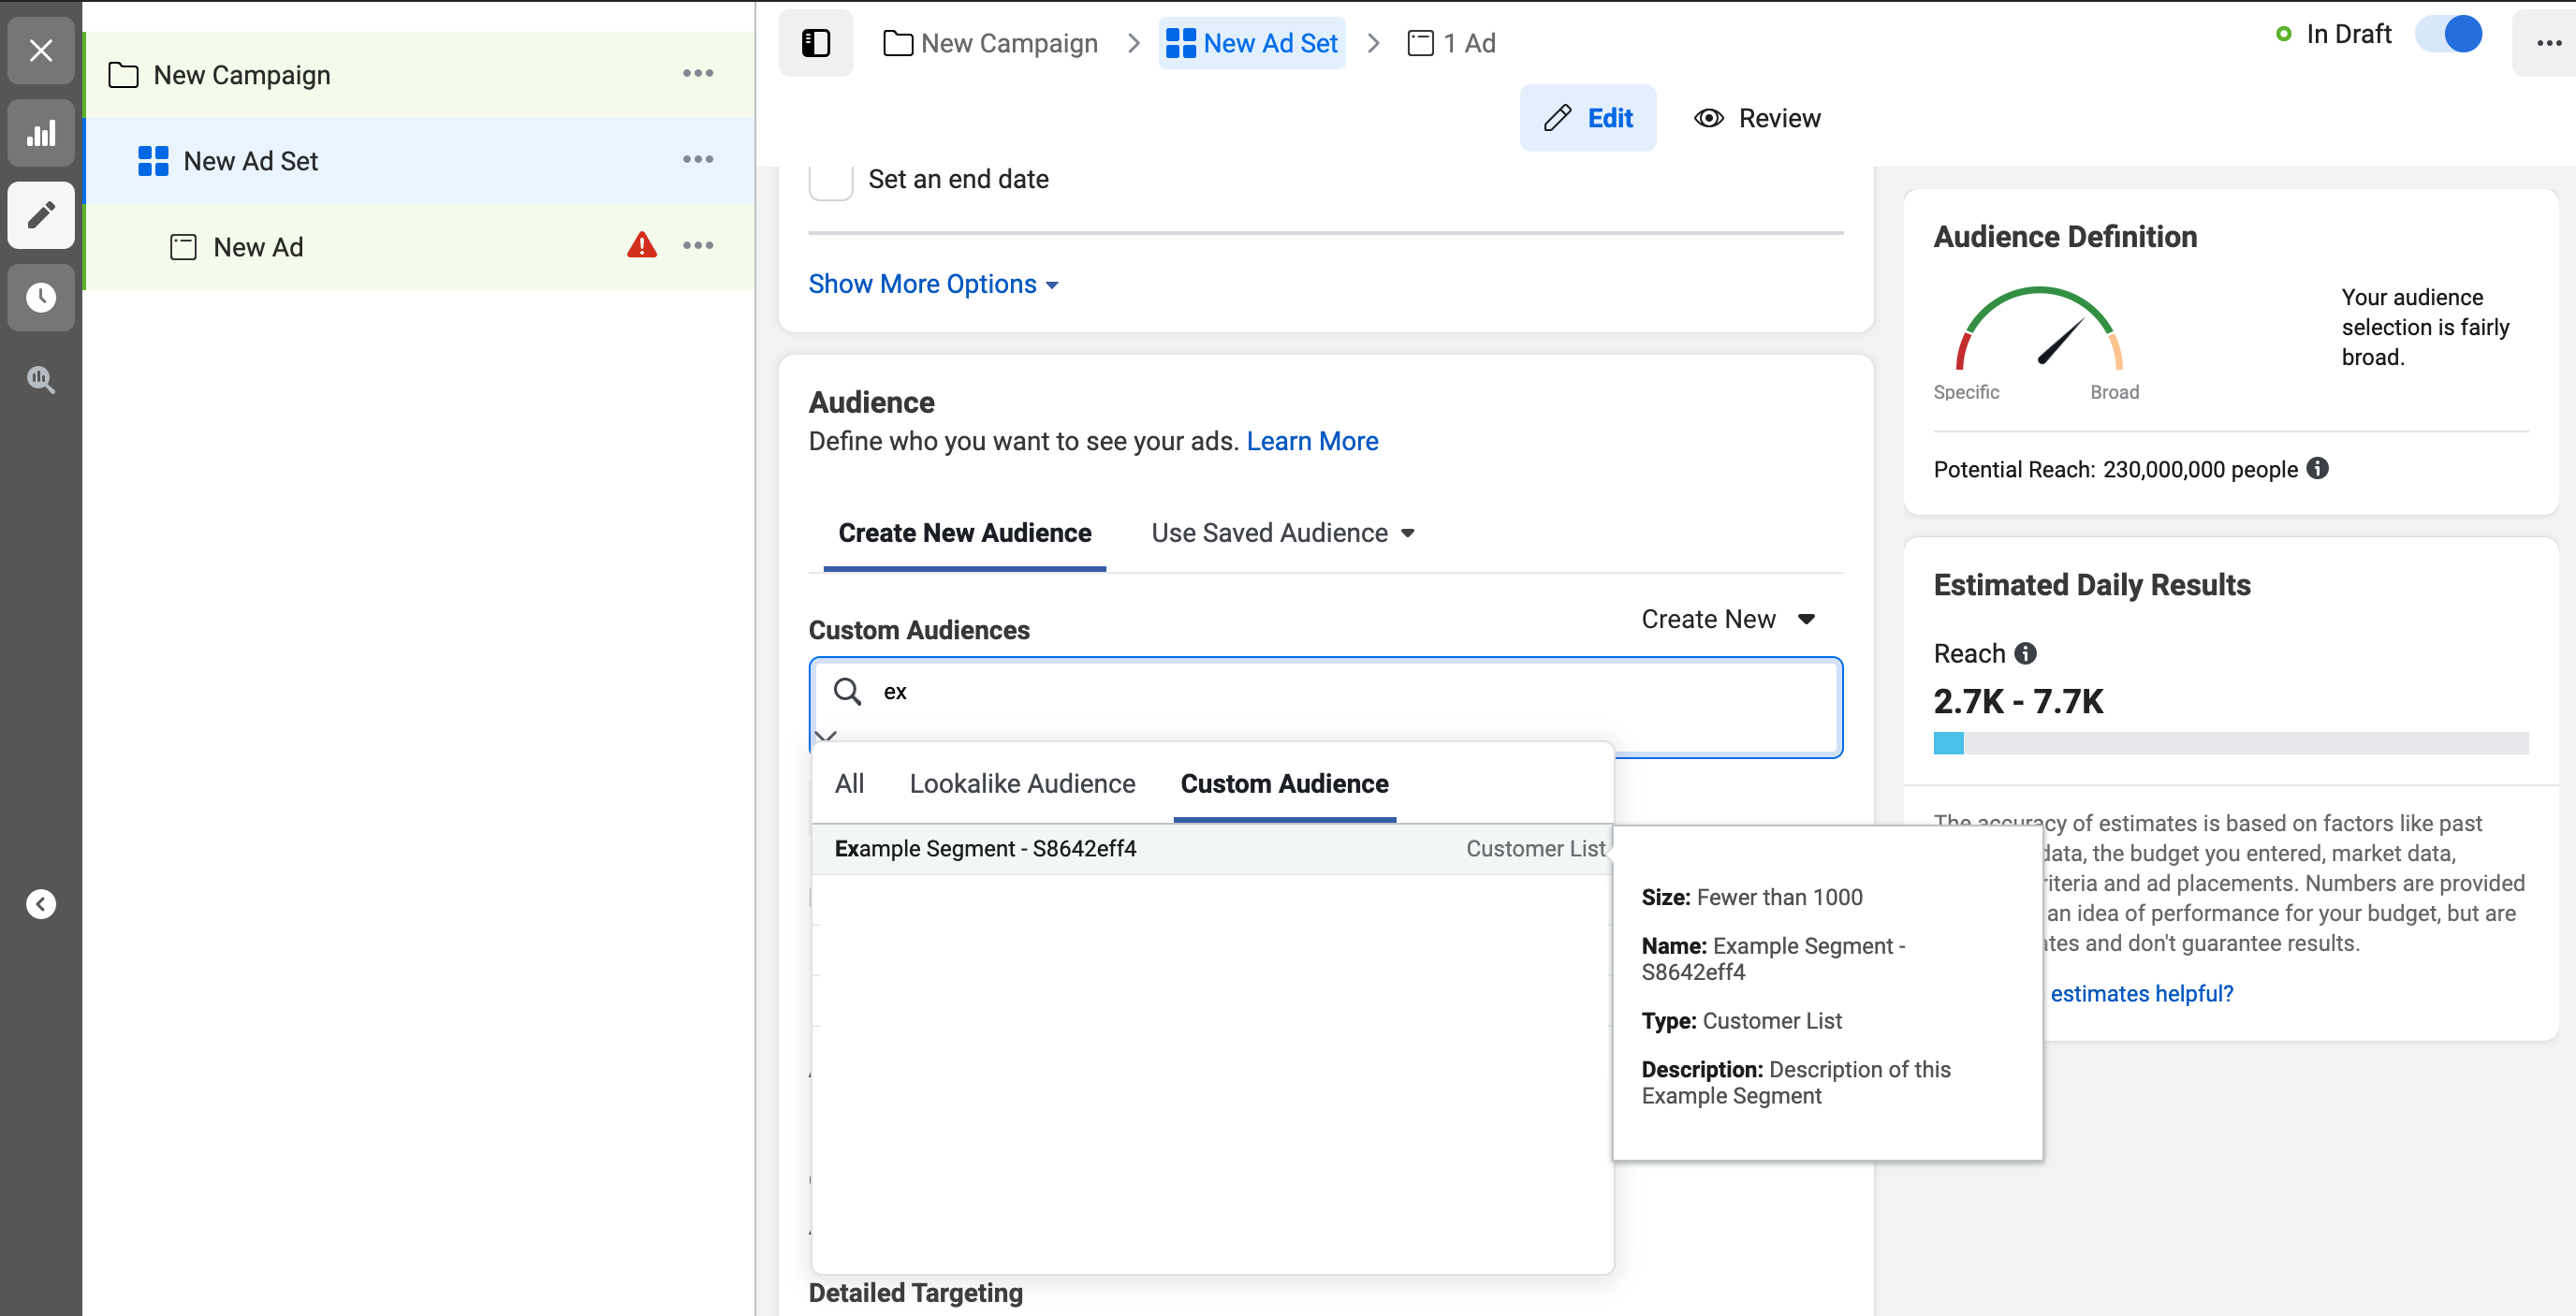Click the Learn More link
The image size is (2576, 1316).
(1311, 441)
